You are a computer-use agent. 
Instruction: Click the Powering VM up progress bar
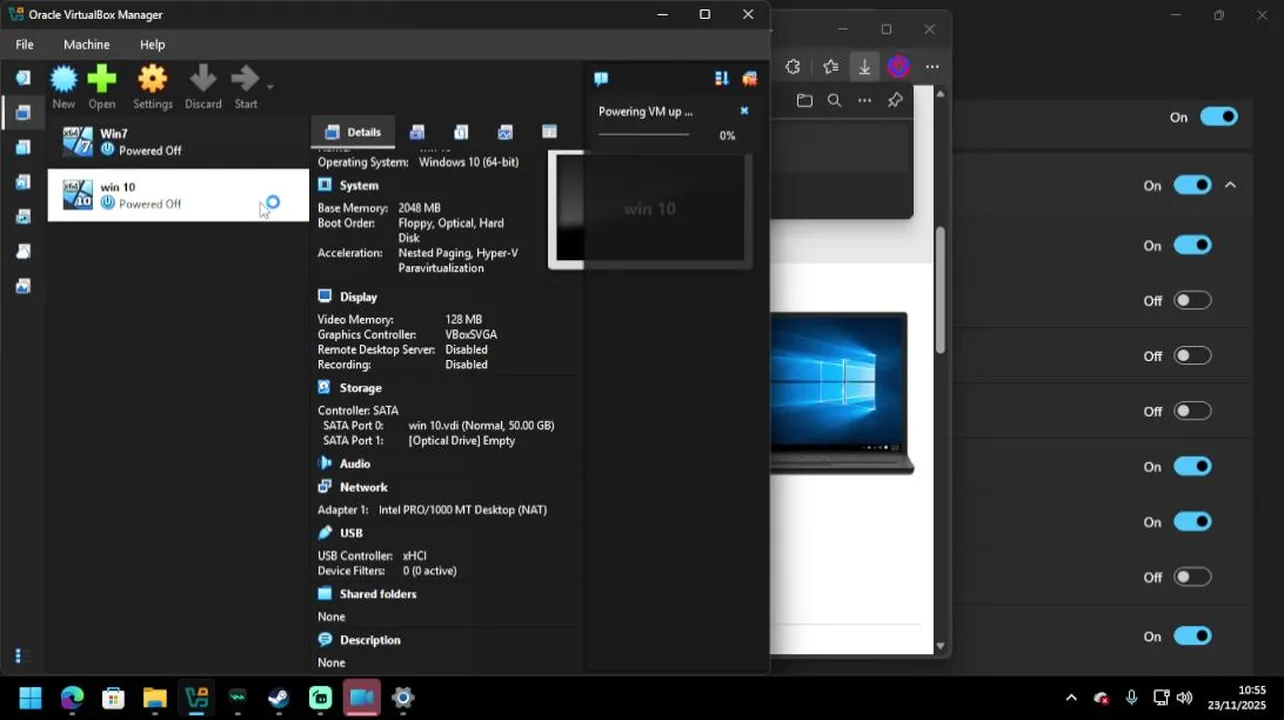pos(644,135)
